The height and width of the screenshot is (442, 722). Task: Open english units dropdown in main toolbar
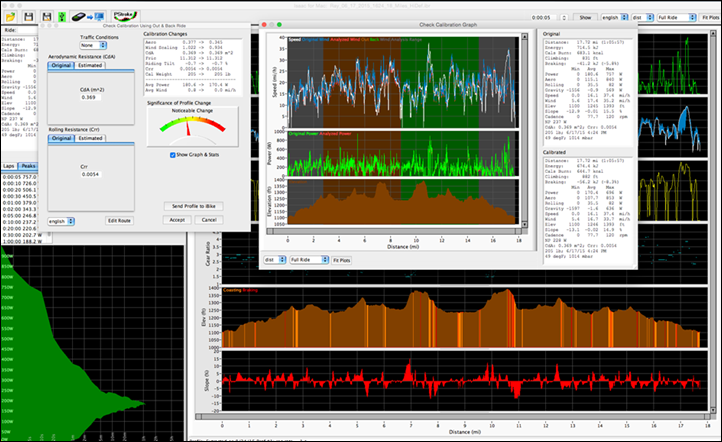[615, 17]
